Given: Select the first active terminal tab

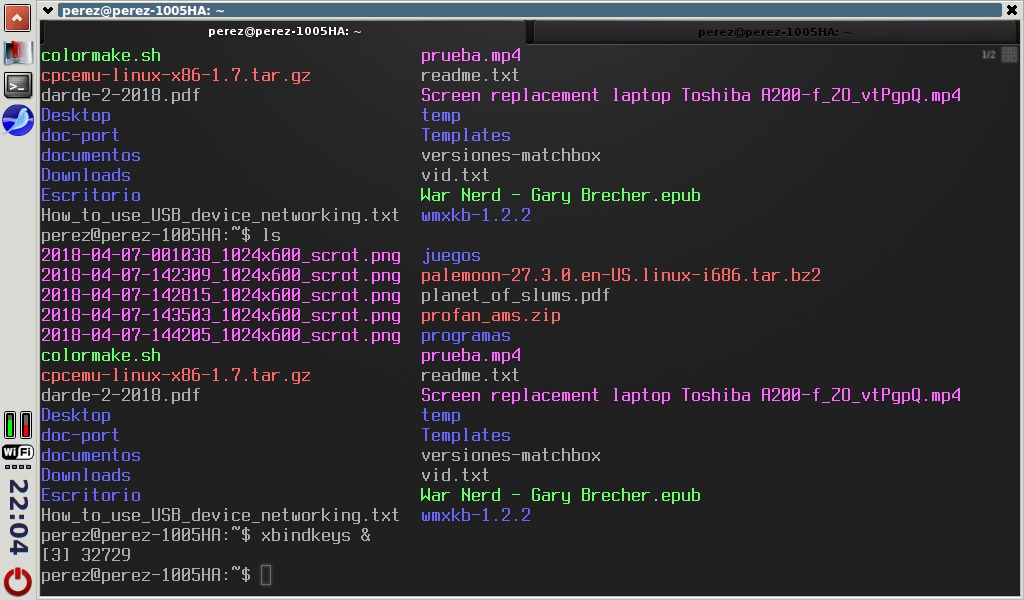Looking at the screenshot, I should (x=284, y=32).
